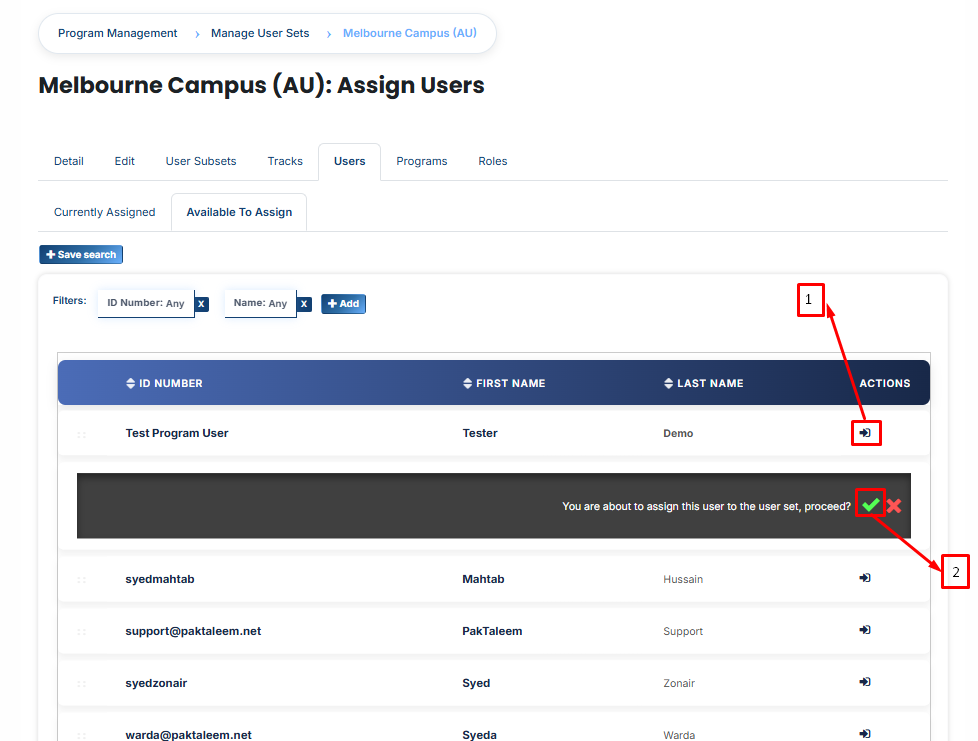Confirm assignment with green checkmark
Image resolution: width=978 pixels, height=741 pixels.
871,505
